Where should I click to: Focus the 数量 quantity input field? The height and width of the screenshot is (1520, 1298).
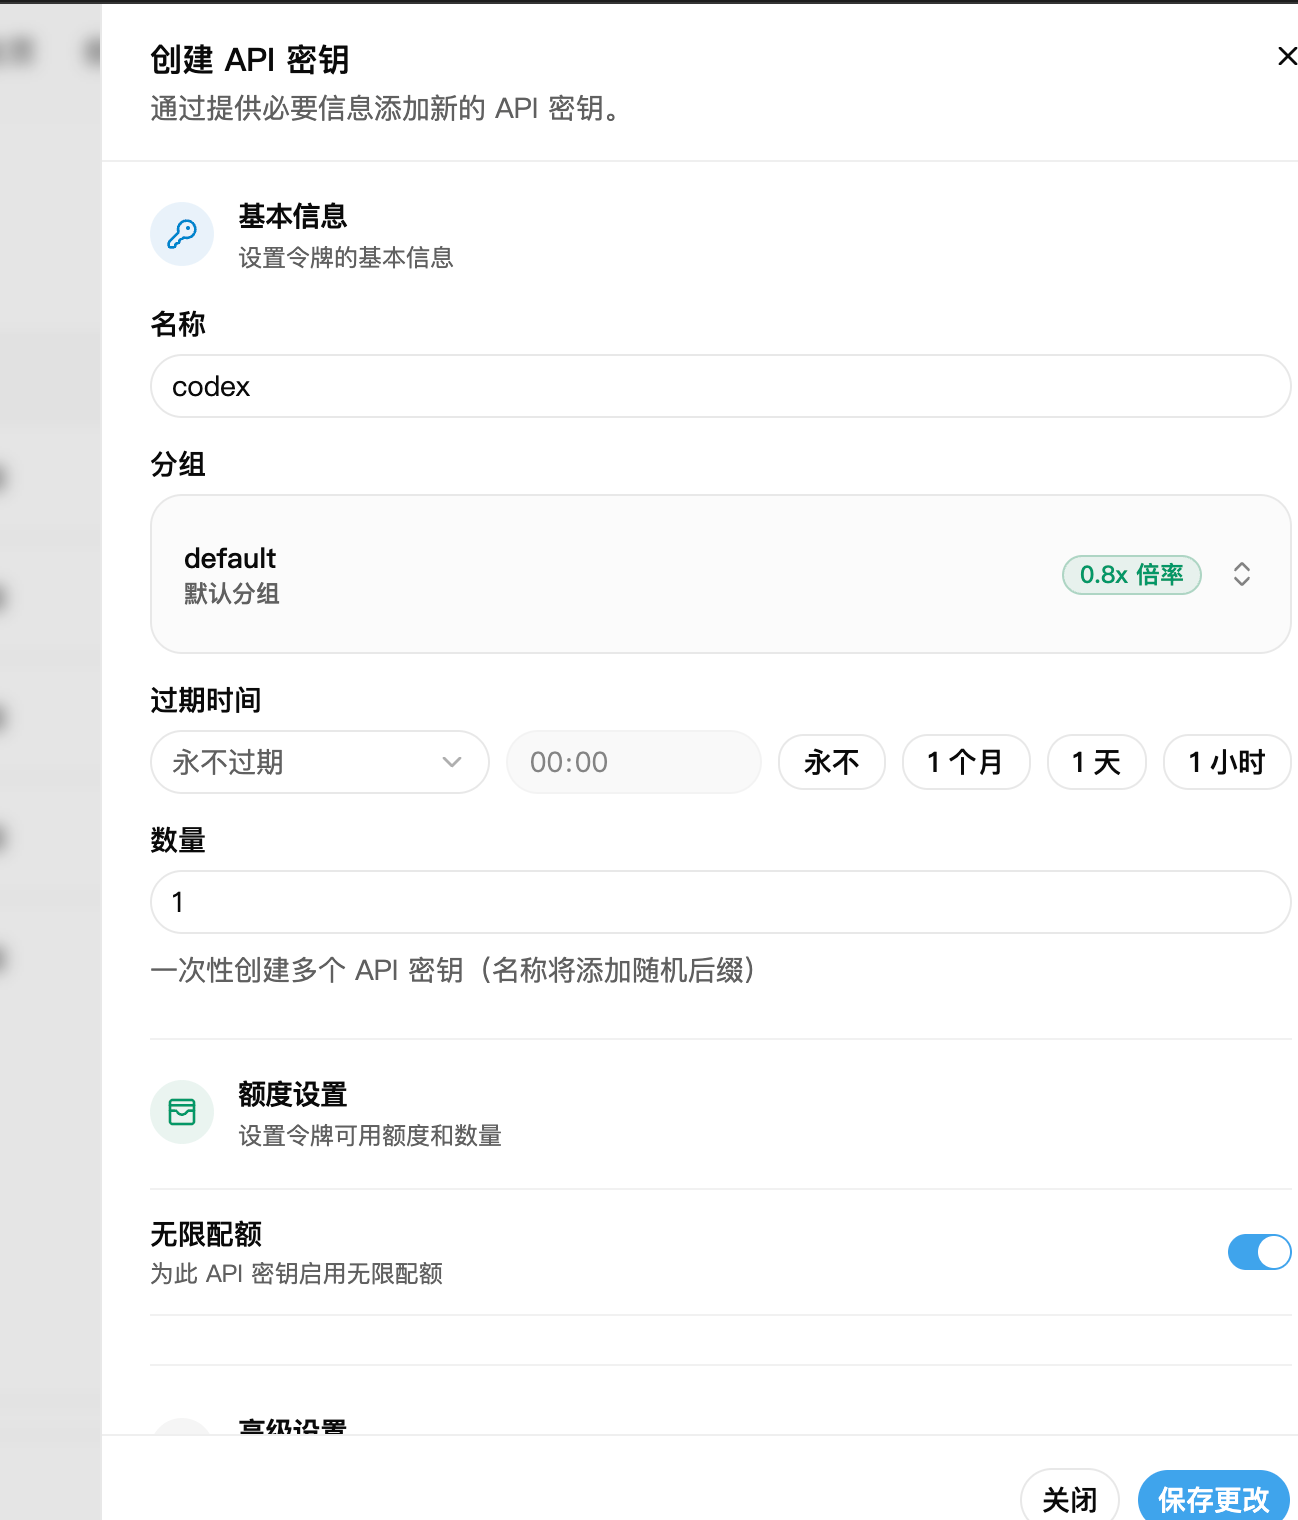tap(720, 902)
